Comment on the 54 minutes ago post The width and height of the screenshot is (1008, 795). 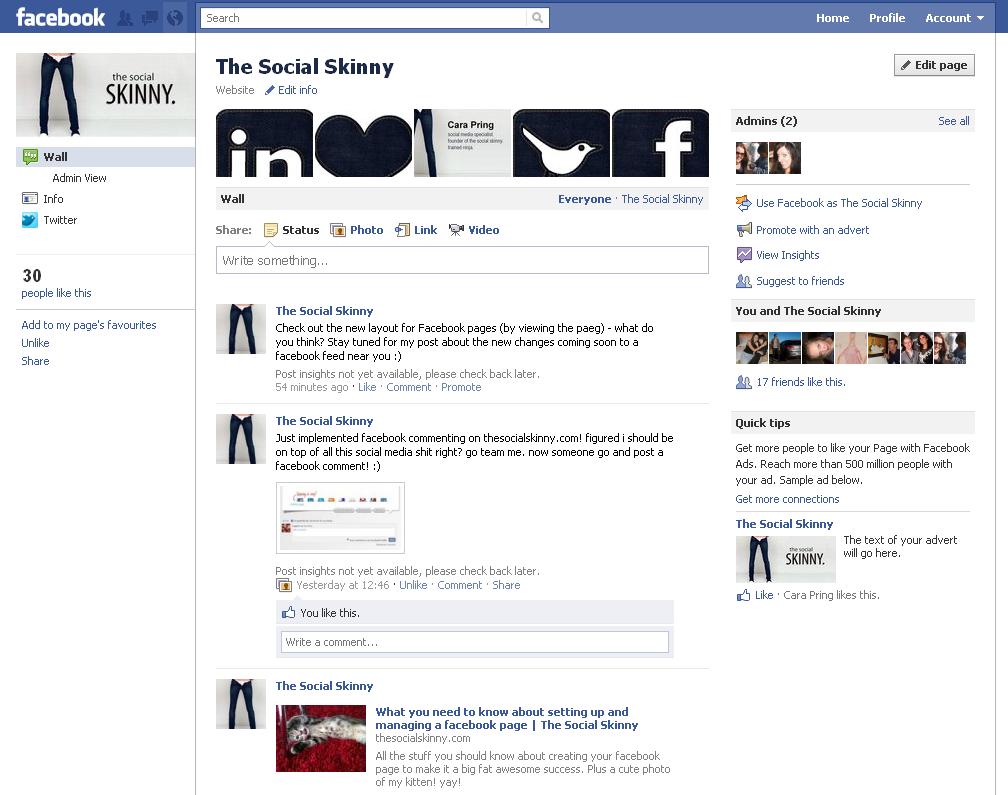coord(409,387)
